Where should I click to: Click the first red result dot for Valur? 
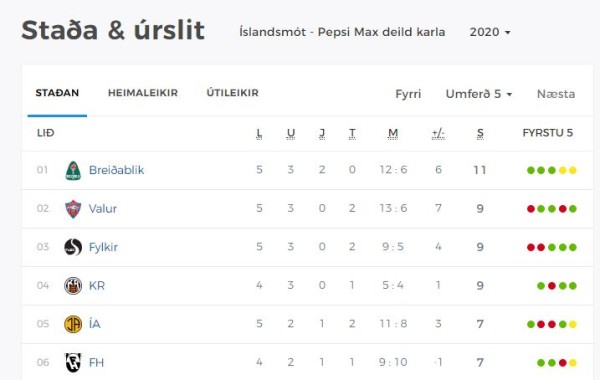pyautogui.click(x=531, y=209)
